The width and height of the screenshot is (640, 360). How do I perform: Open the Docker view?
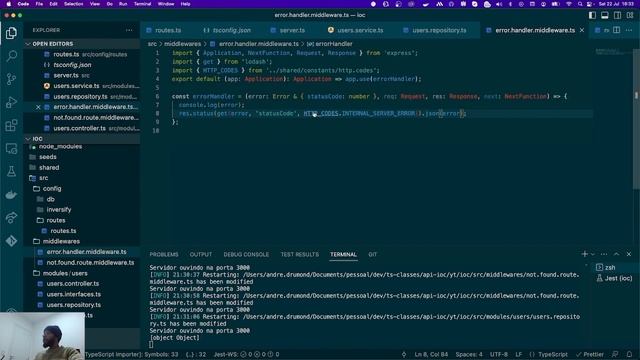coord(11,195)
